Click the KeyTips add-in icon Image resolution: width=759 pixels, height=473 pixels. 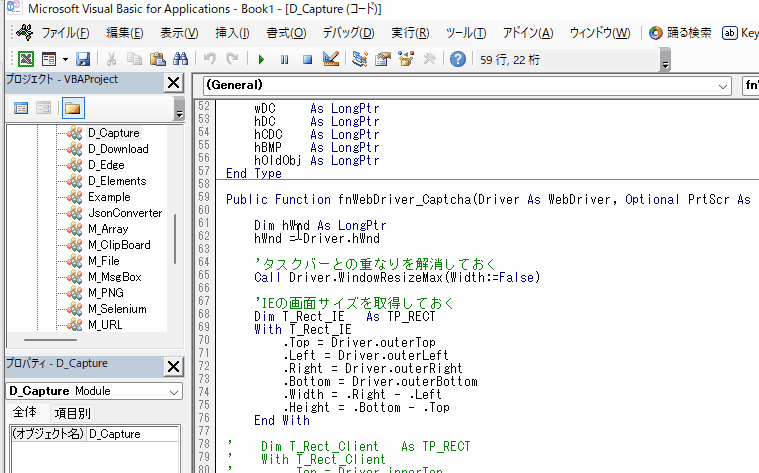pos(729,33)
